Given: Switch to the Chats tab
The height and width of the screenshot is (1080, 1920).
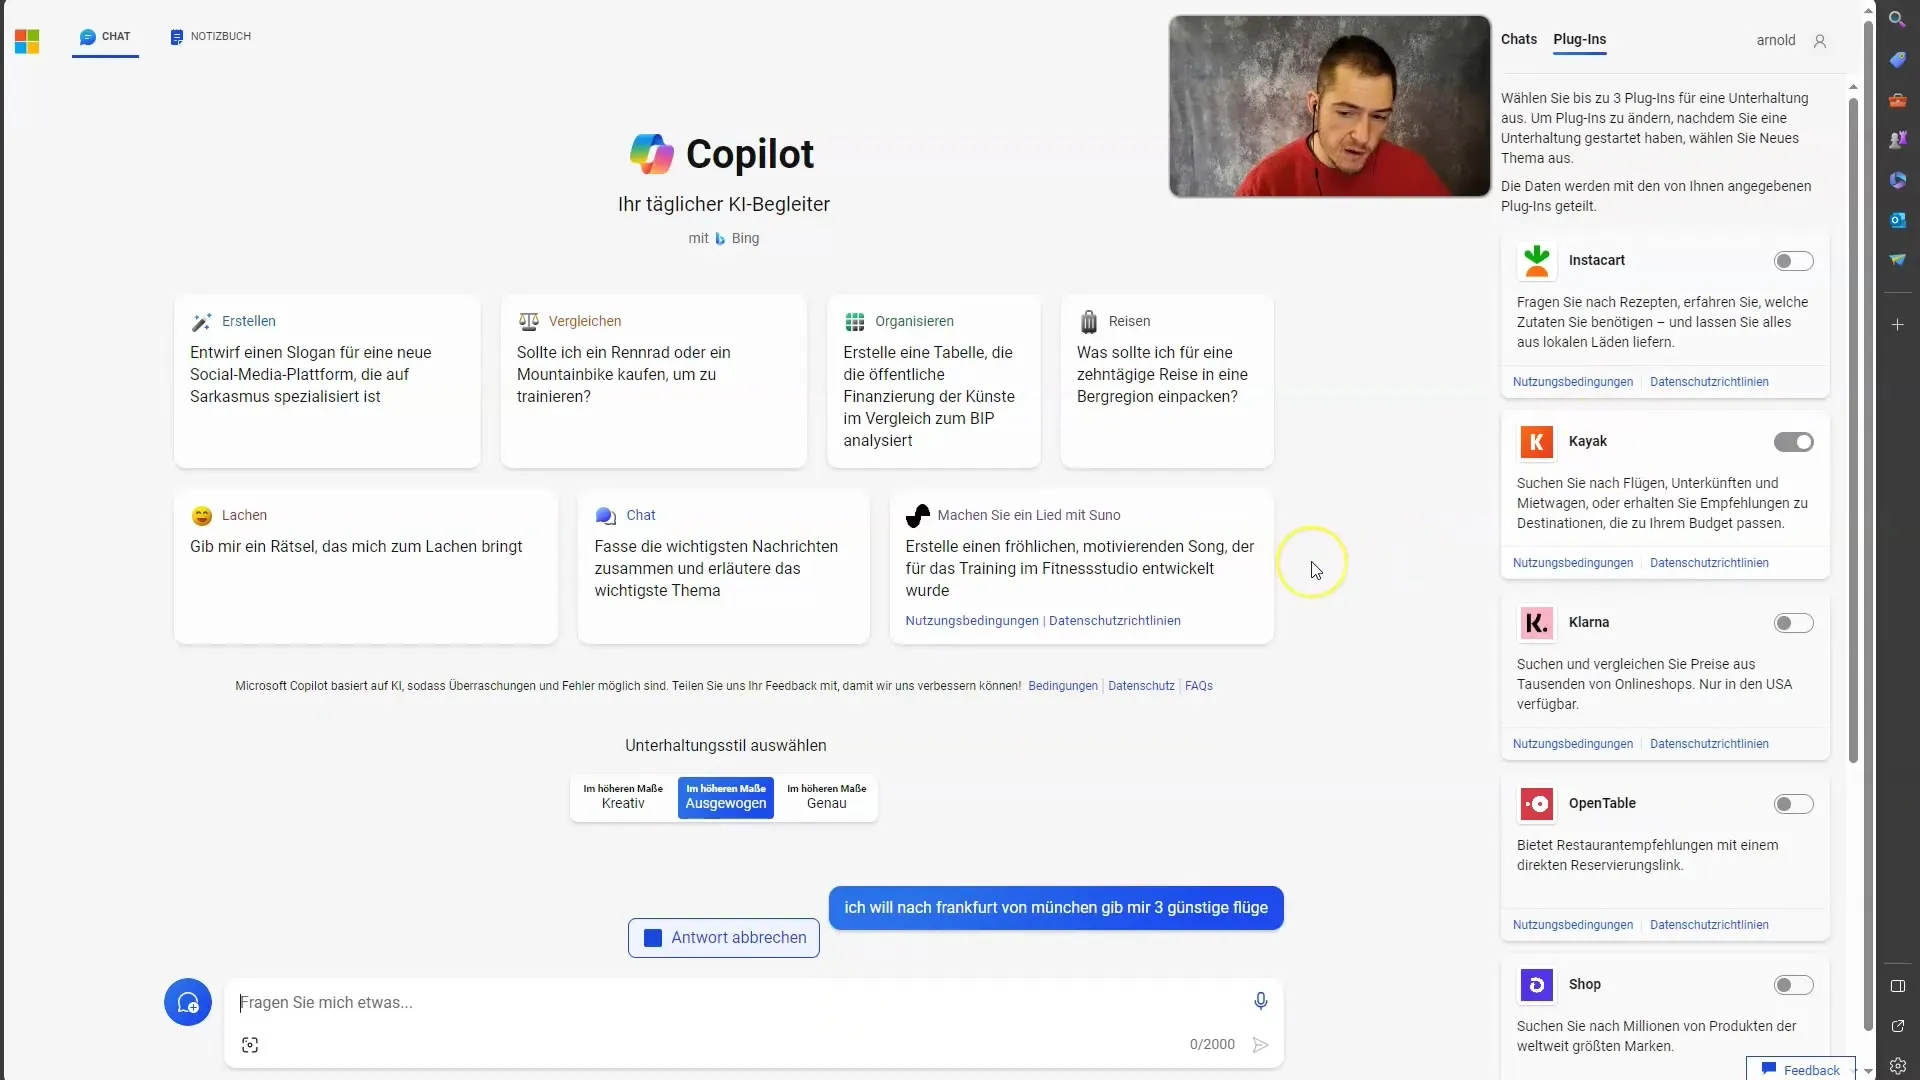Looking at the screenshot, I should (1518, 38).
